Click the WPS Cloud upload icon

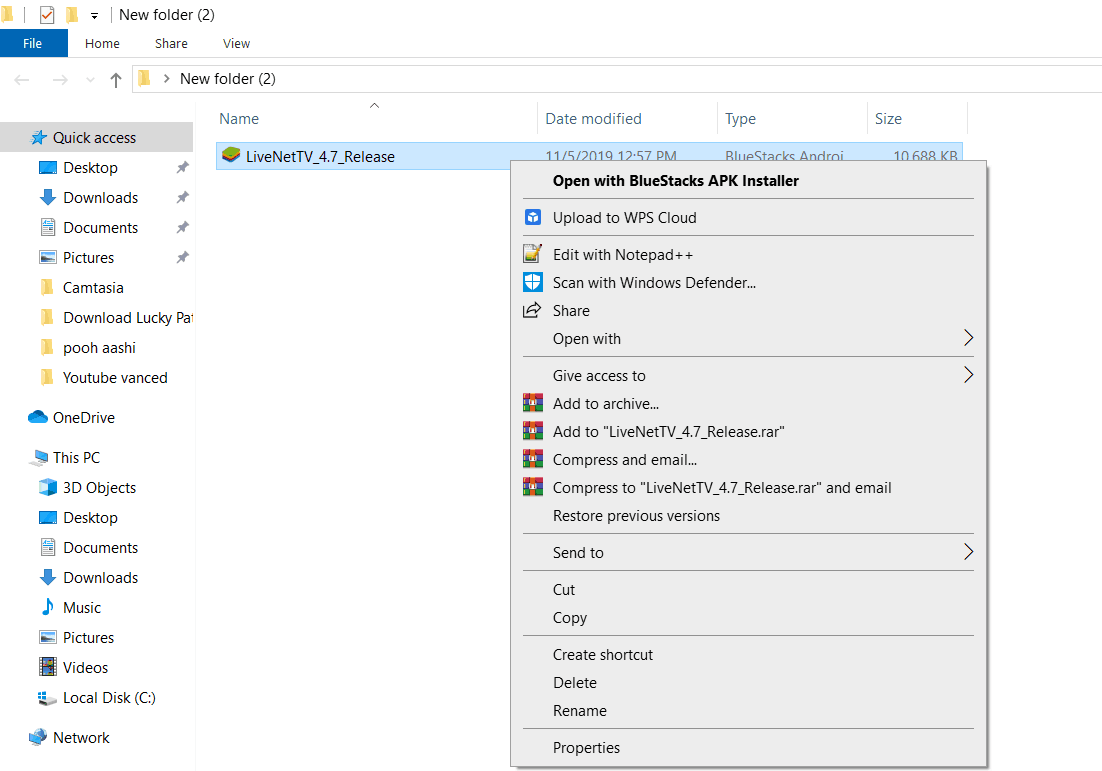533,217
